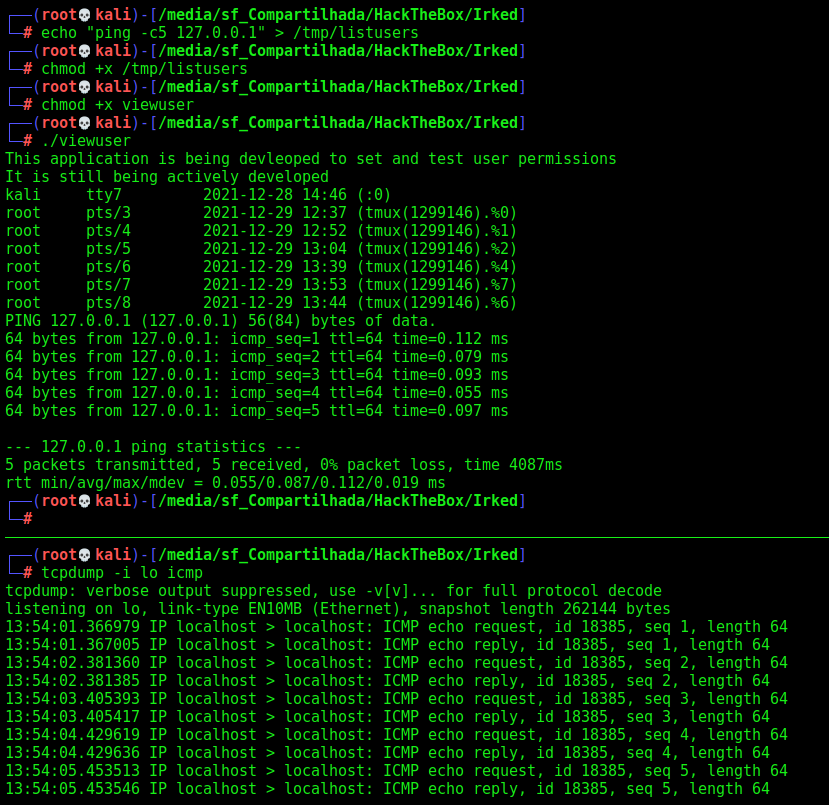This screenshot has height=805, width=829.
Task: Click the tcpdump line at 13:54:05.453546
Action: pyautogui.click(x=388, y=788)
